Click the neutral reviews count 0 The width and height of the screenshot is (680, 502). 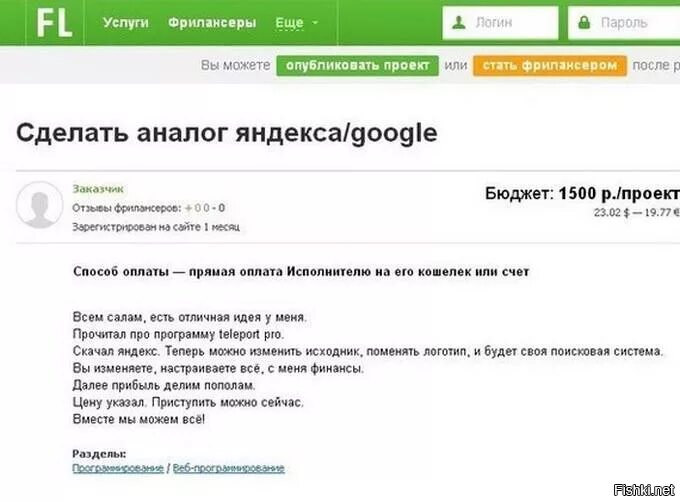point(206,208)
